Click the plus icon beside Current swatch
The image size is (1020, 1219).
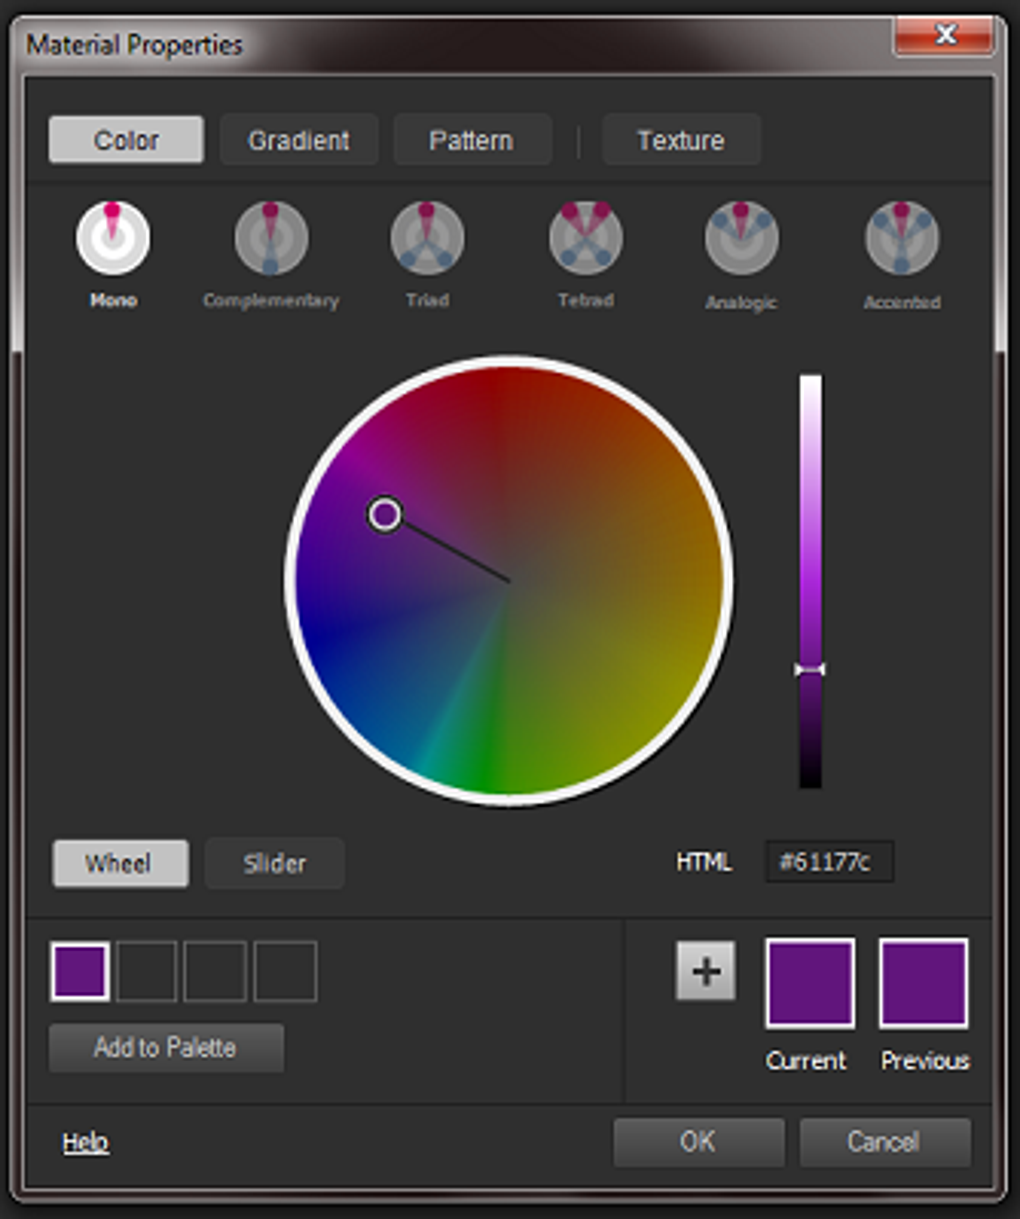(x=706, y=971)
